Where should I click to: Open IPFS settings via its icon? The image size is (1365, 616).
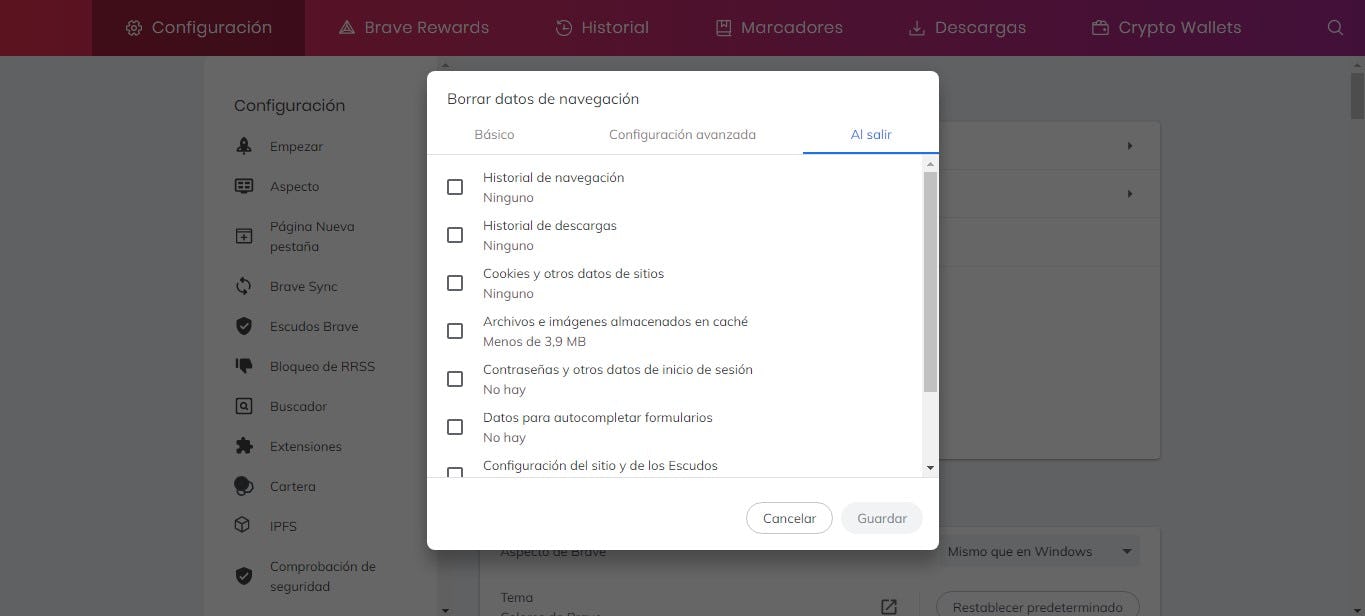click(x=243, y=526)
